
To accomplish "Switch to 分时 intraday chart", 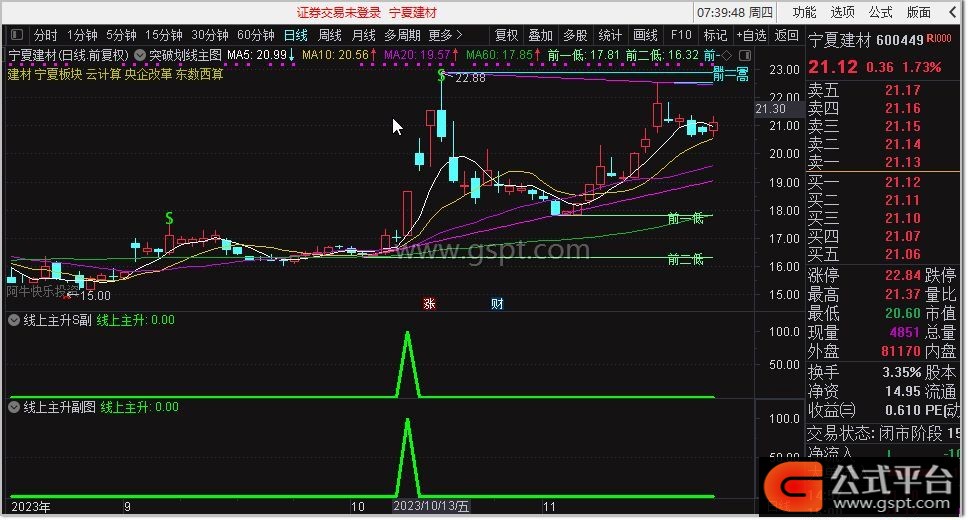I will coord(45,35).
